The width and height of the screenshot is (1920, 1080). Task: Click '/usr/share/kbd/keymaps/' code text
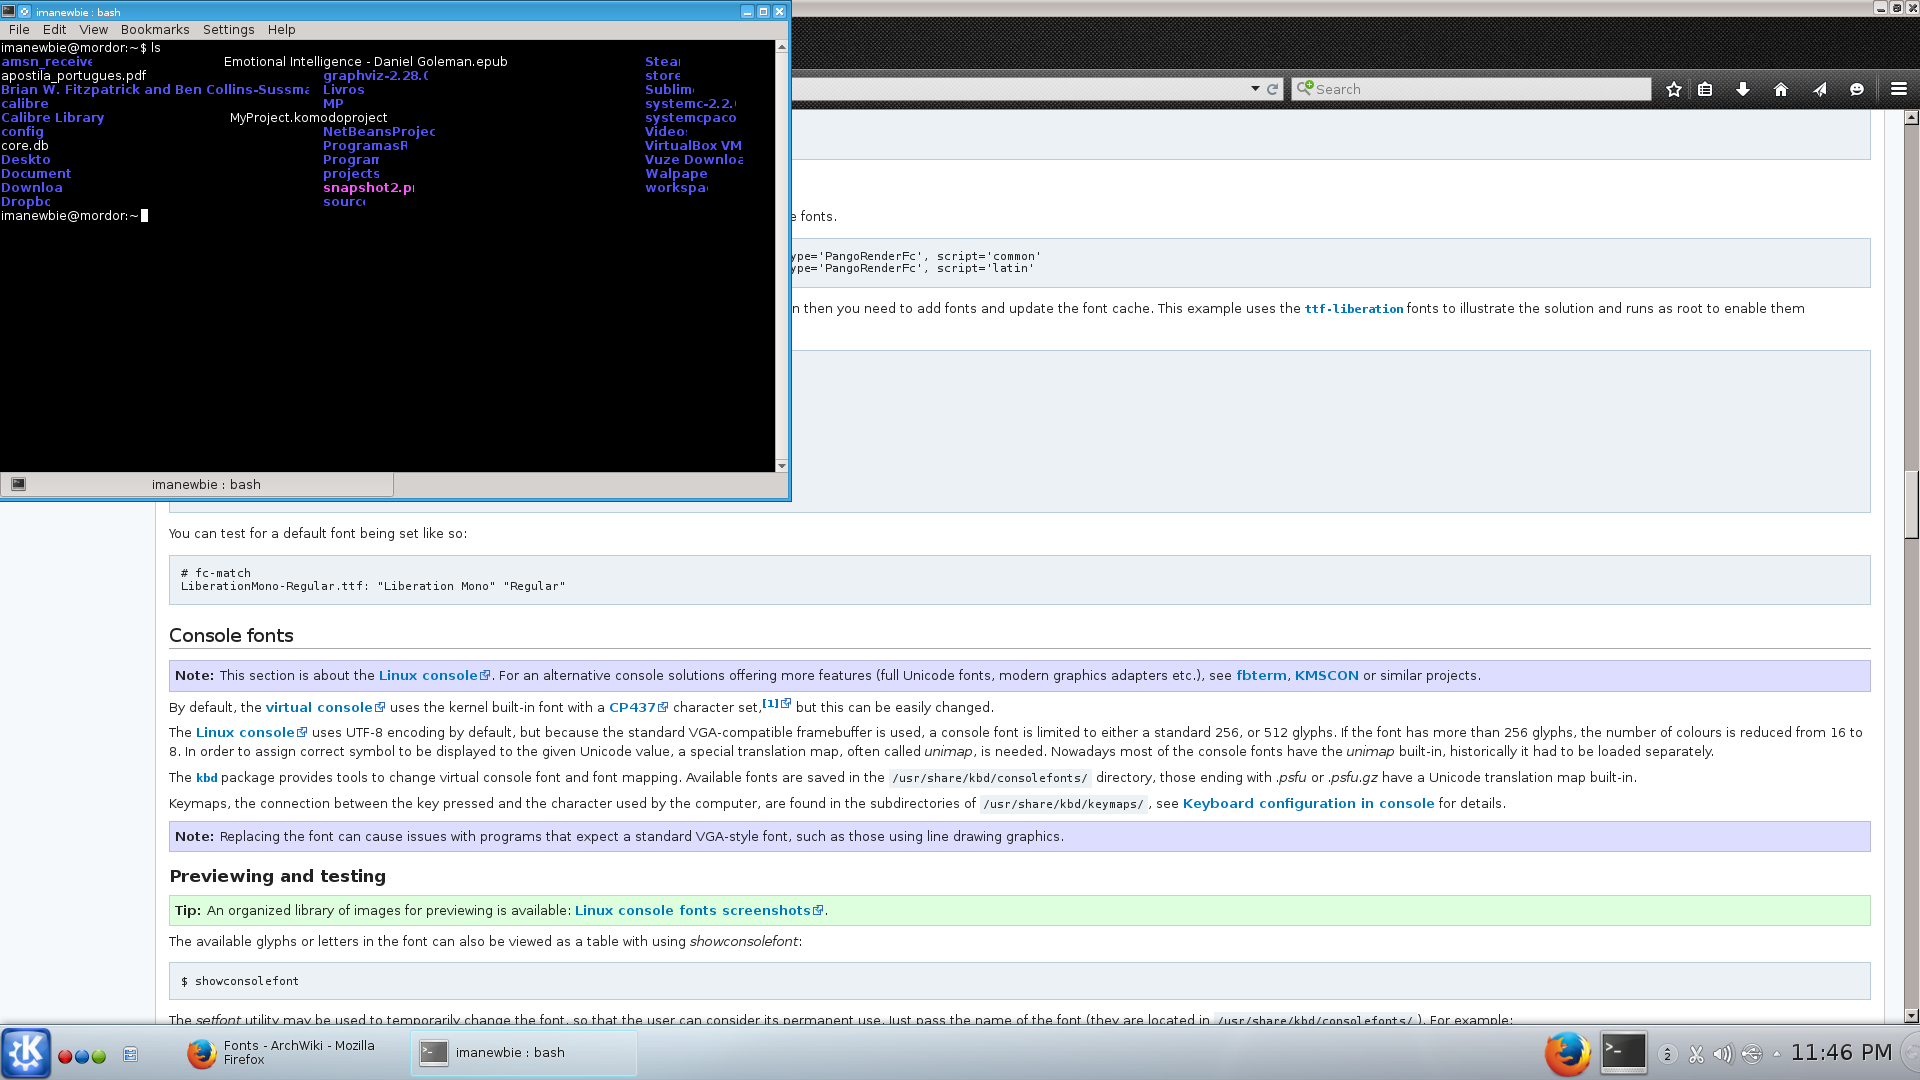(x=1063, y=804)
